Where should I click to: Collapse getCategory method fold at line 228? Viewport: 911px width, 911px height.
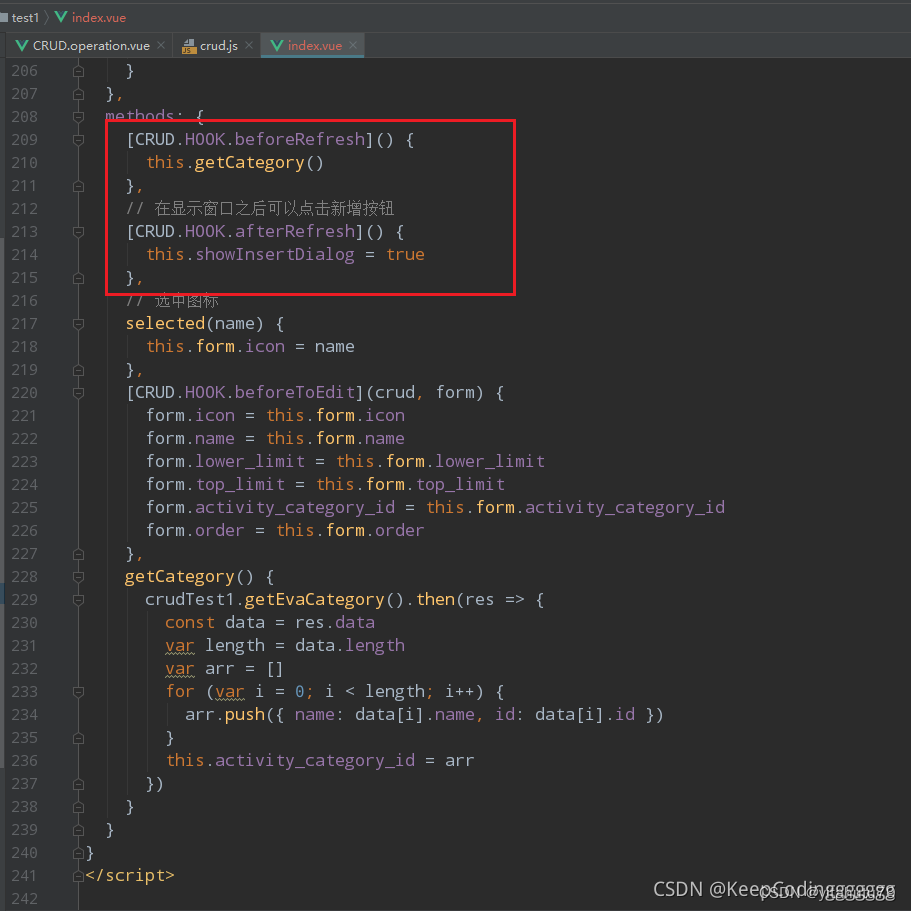coord(78,577)
